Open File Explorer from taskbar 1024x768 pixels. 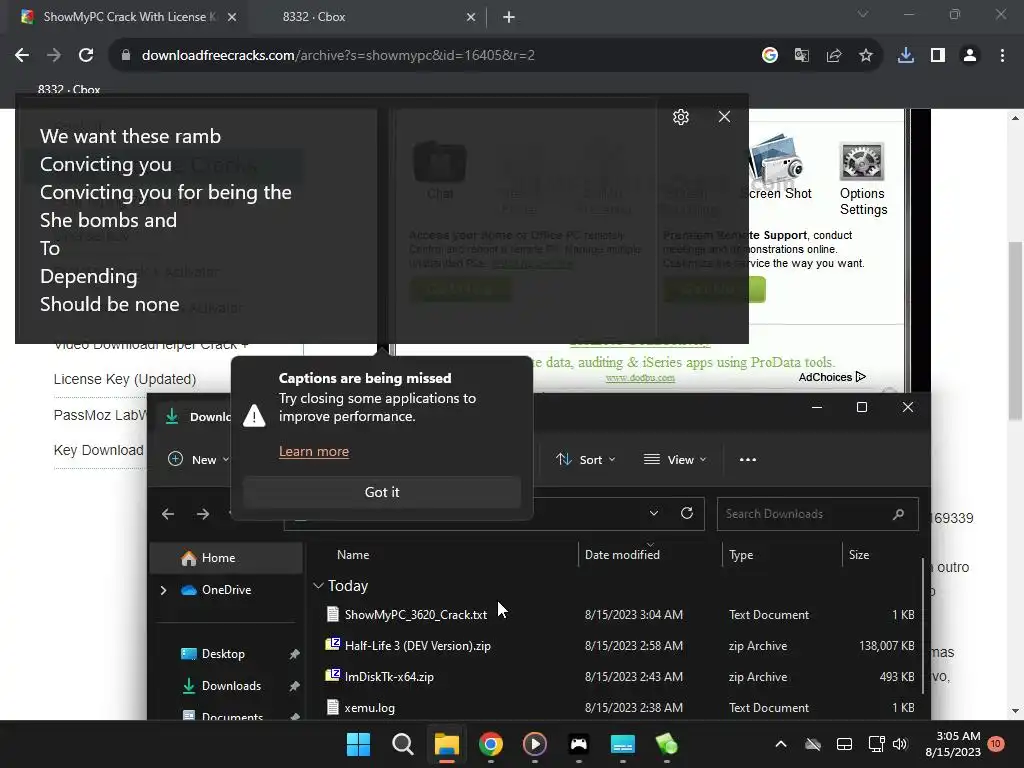pos(447,744)
